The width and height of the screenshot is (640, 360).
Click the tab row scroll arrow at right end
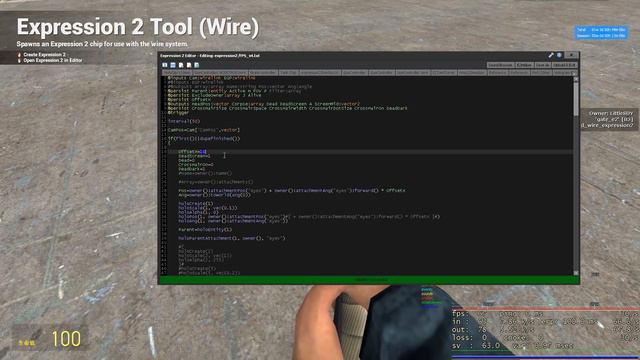[x=575, y=73]
